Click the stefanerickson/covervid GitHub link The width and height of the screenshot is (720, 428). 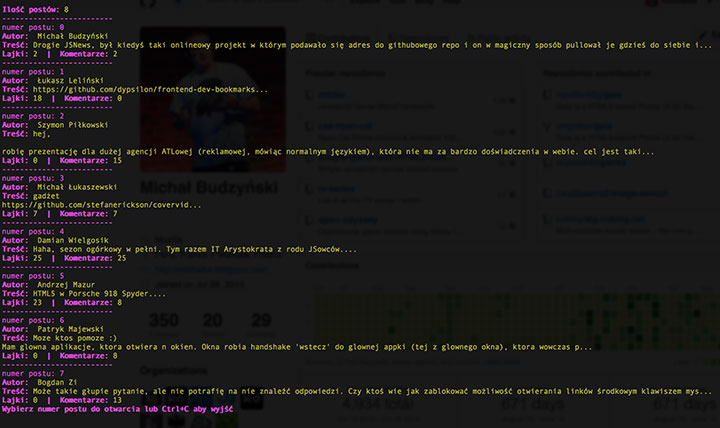pos(101,205)
